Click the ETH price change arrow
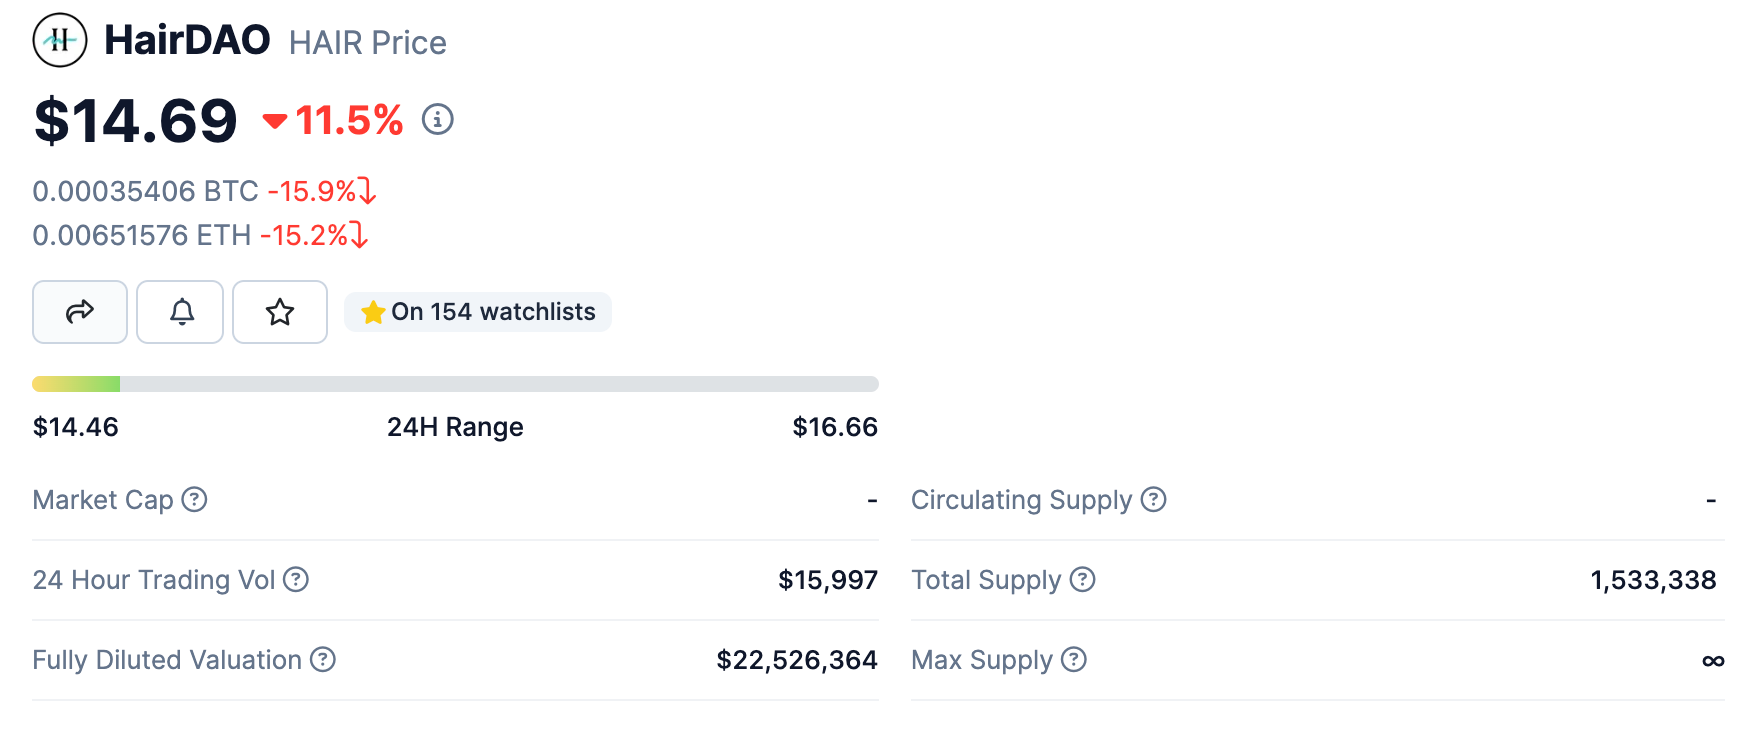Viewport: 1760px width, 744px height. (x=359, y=235)
